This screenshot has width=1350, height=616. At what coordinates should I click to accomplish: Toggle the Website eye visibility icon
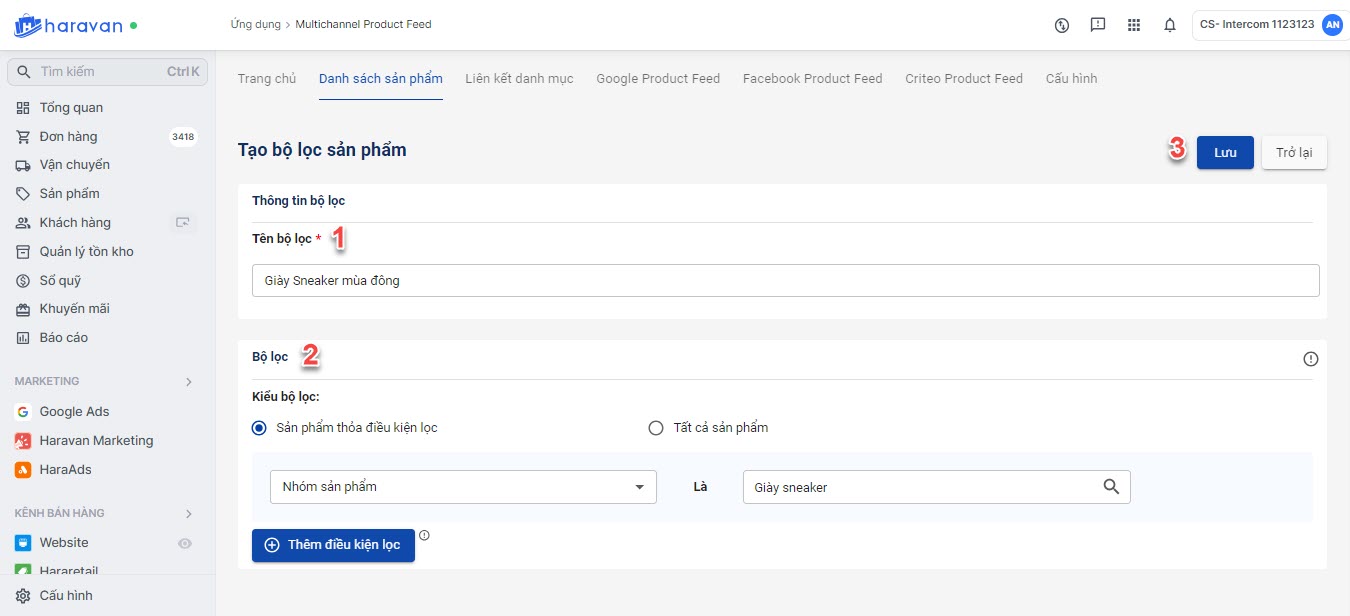184,543
